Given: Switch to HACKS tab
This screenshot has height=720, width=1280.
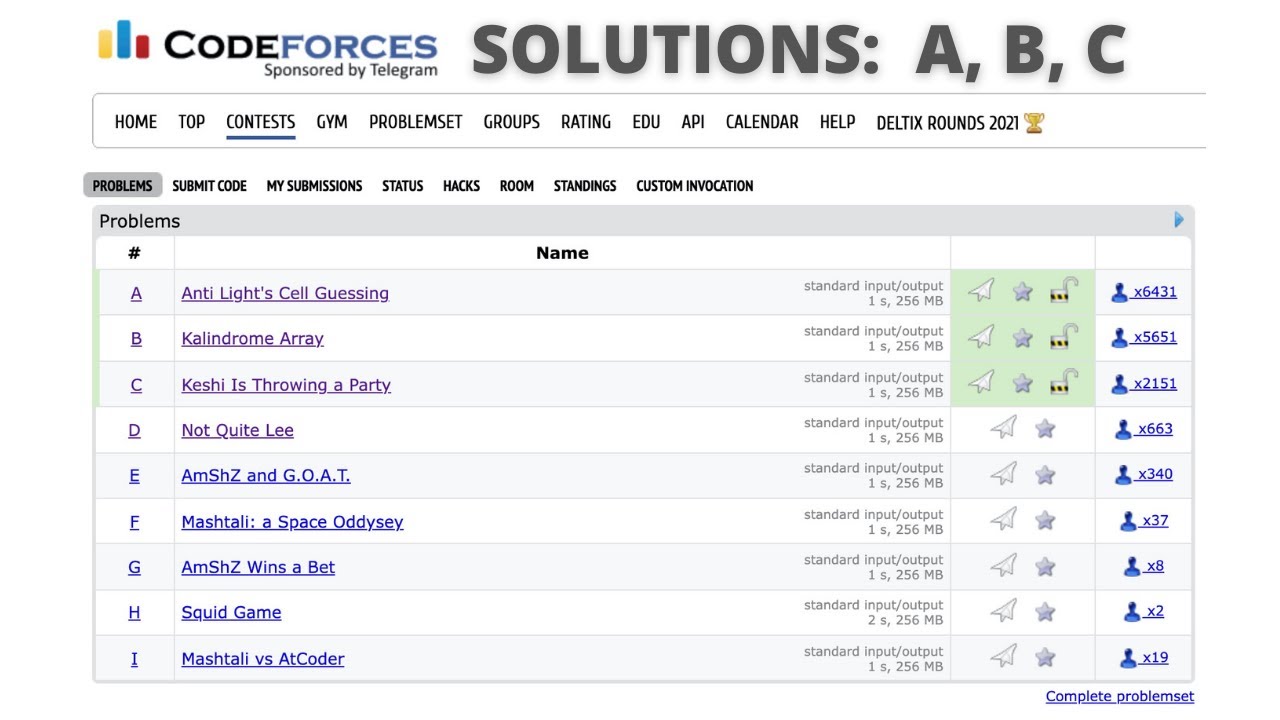Looking at the screenshot, I should tap(461, 186).
